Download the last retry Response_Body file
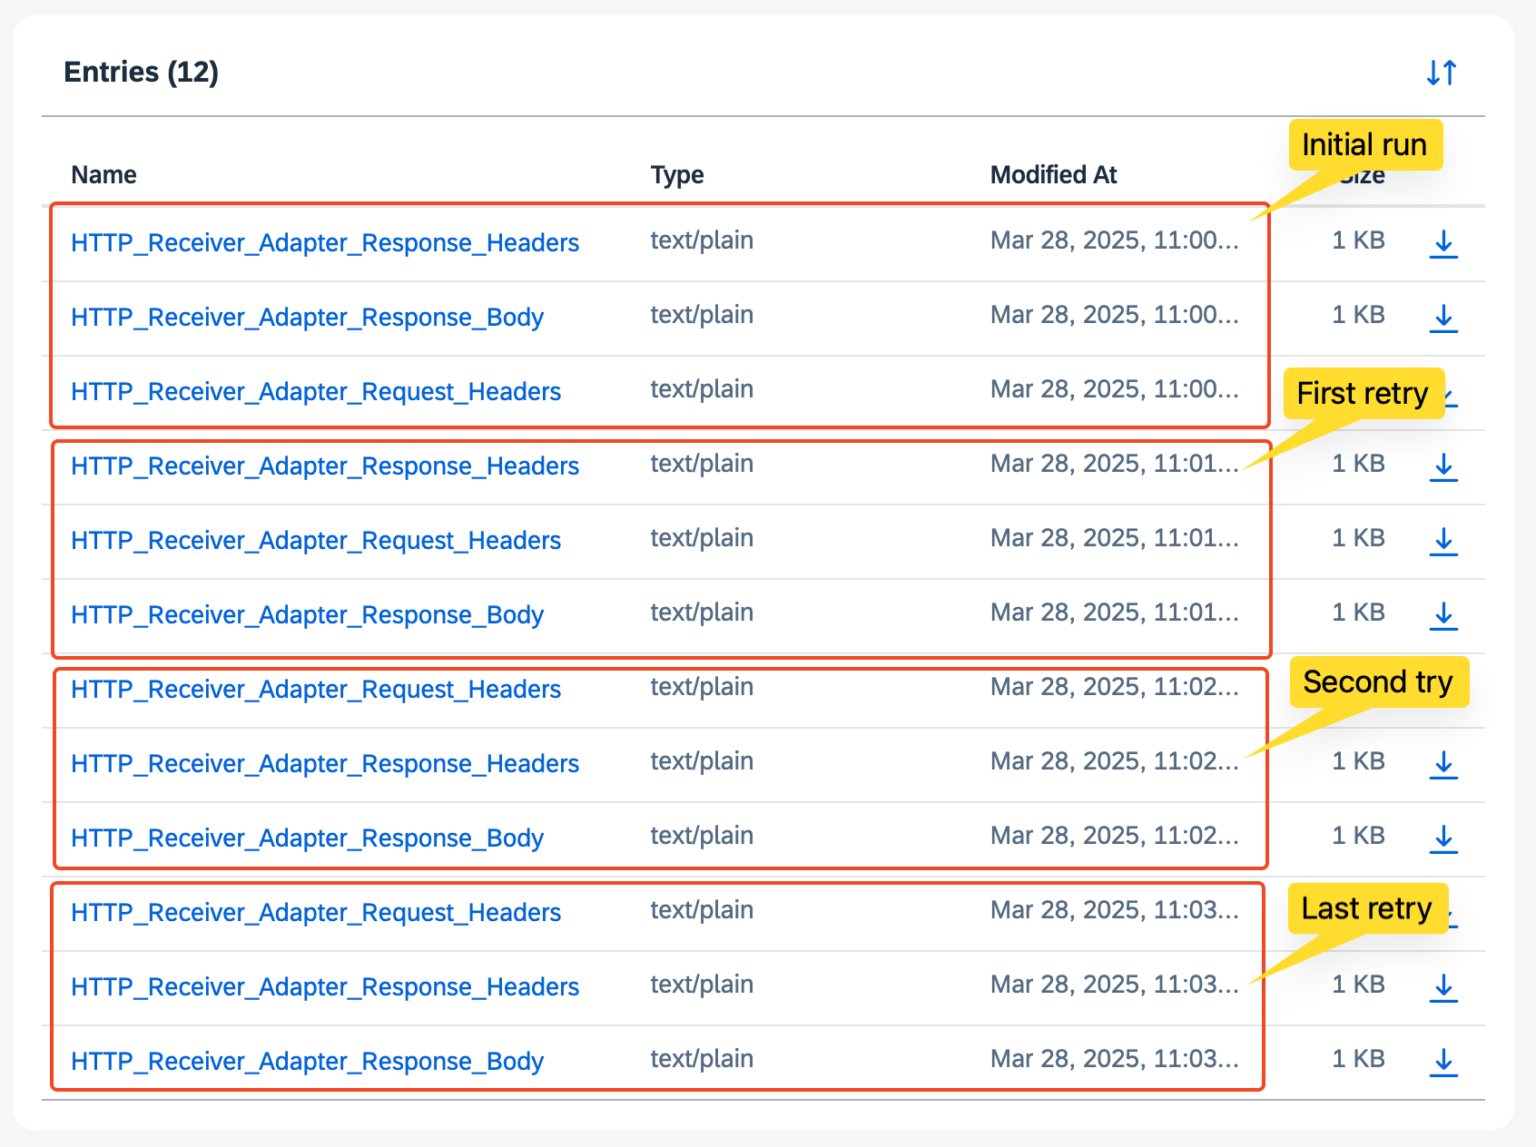This screenshot has width=1536, height=1147. [1443, 1063]
